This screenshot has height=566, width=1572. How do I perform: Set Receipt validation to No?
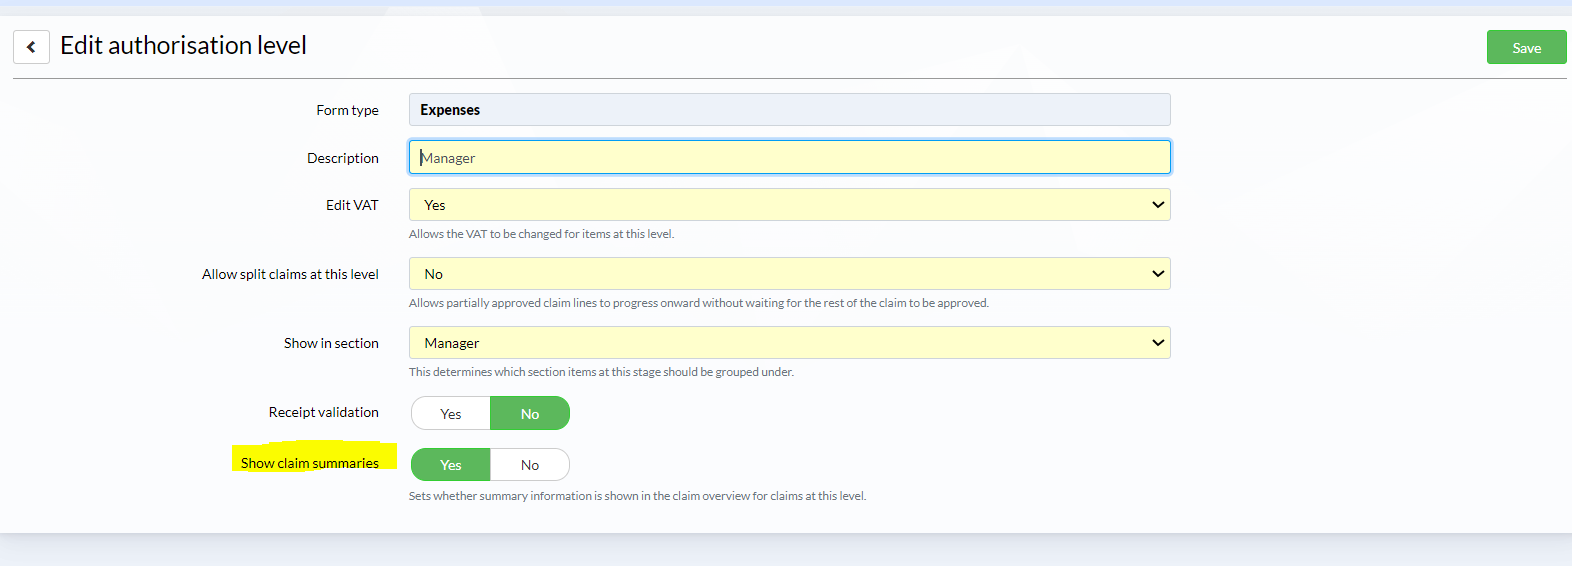[x=530, y=413]
